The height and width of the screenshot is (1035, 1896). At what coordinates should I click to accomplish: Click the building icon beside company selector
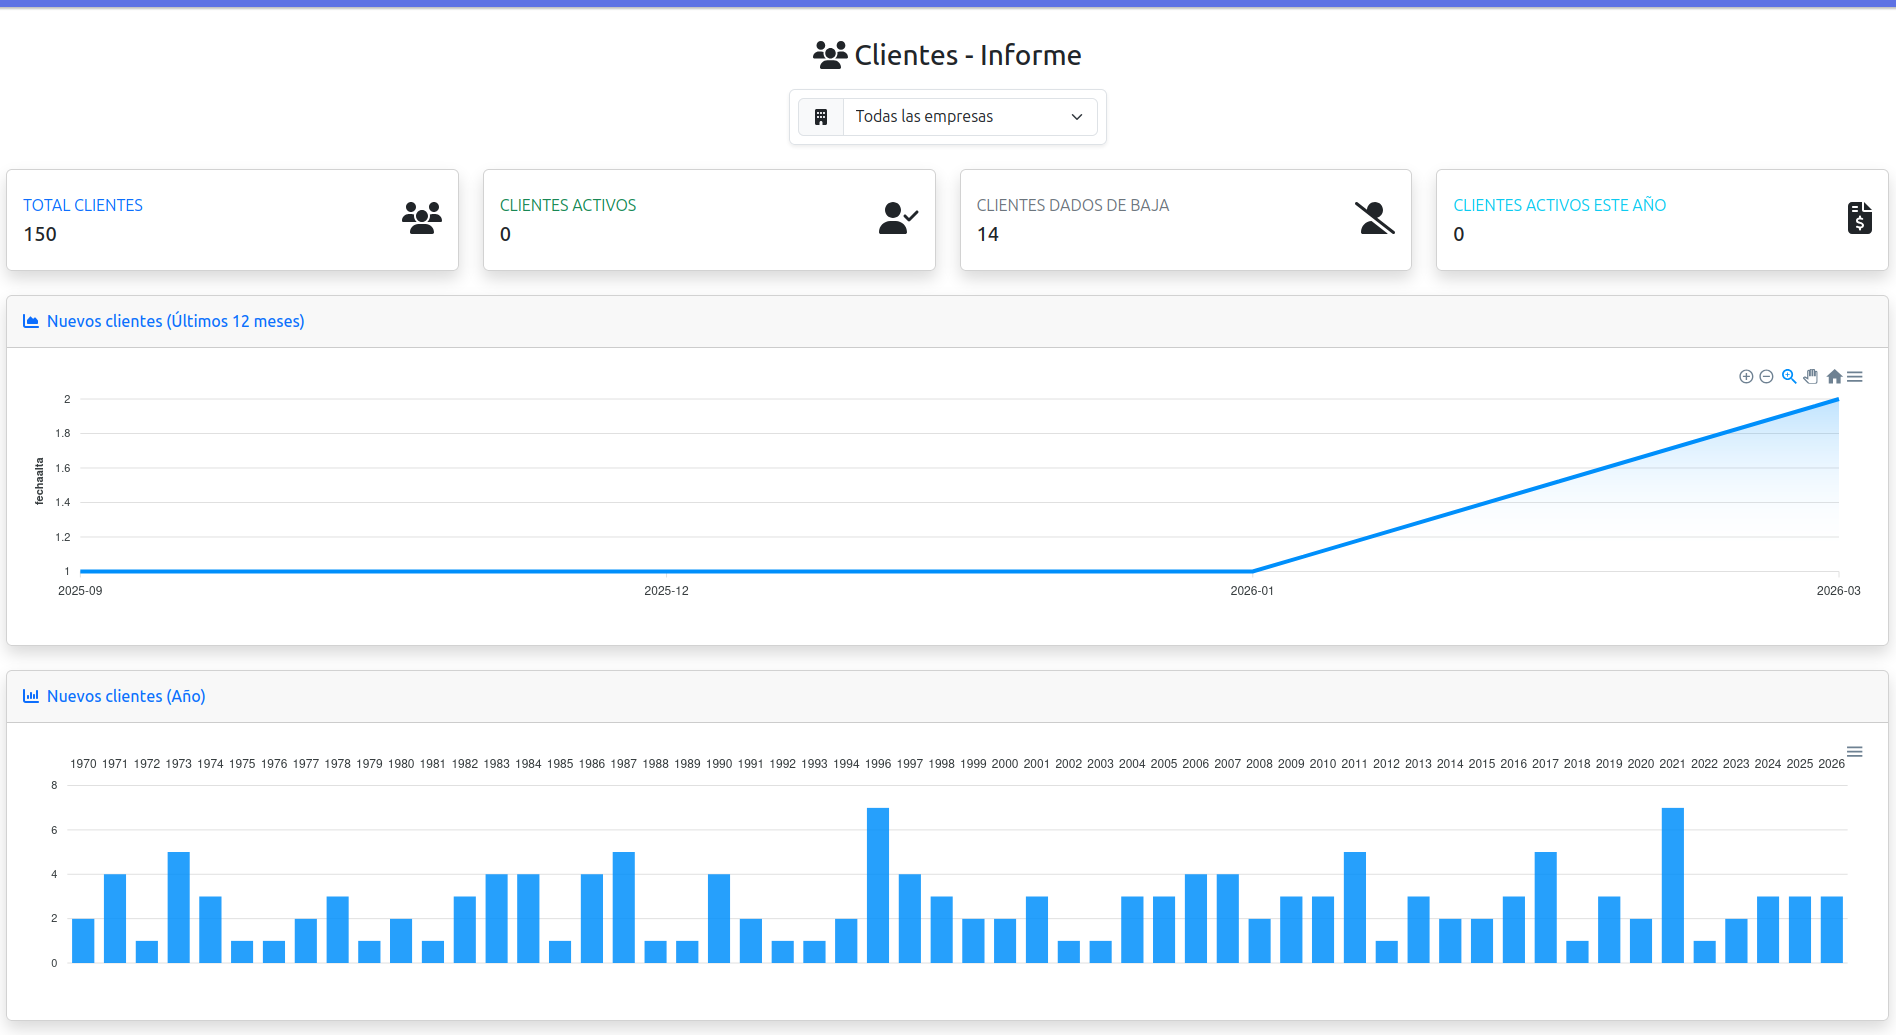pyautogui.click(x=821, y=117)
